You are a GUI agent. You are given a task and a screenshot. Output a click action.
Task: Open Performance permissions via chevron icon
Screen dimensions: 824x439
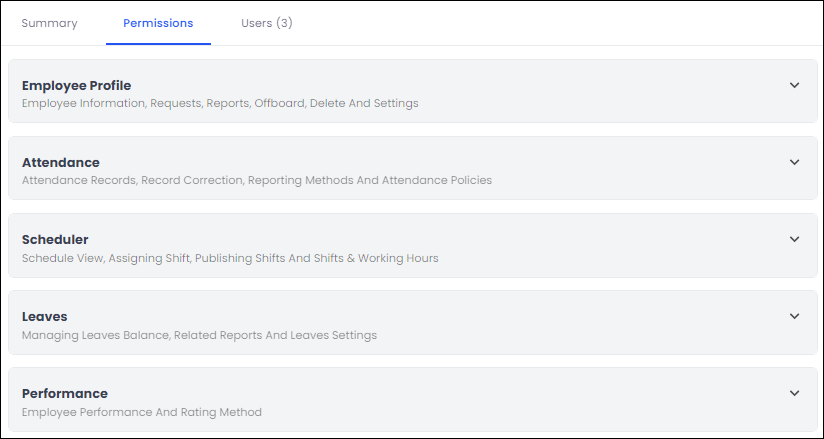click(794, 393)
